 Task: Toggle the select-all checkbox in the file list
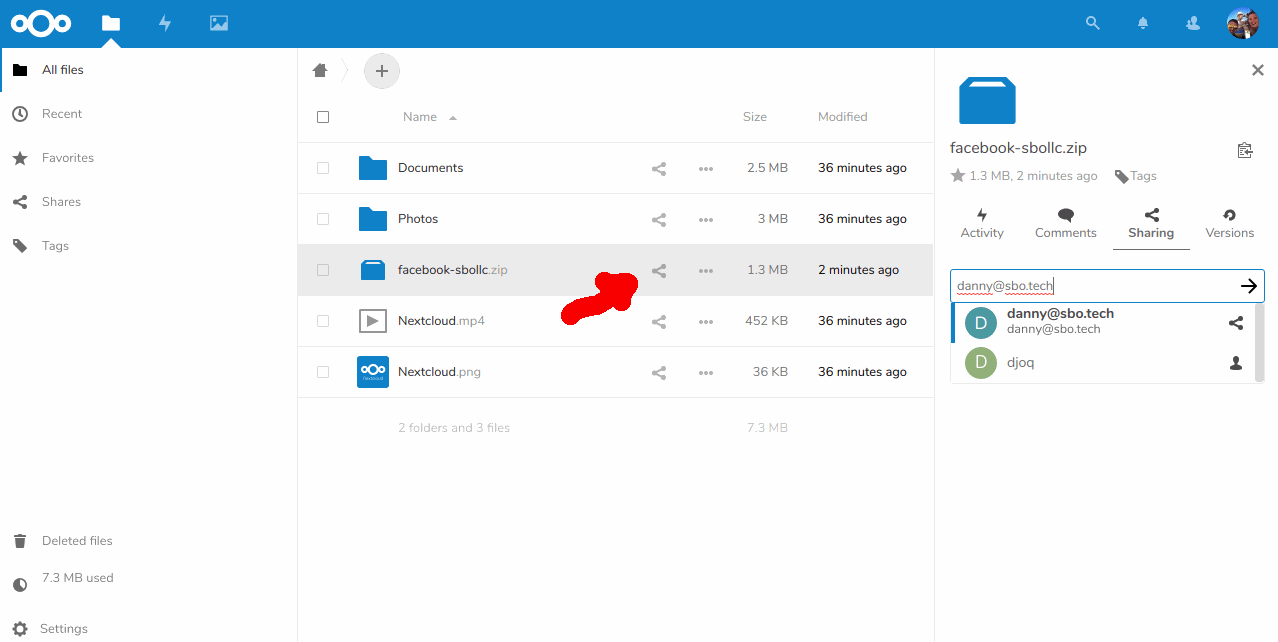point(323,117)
